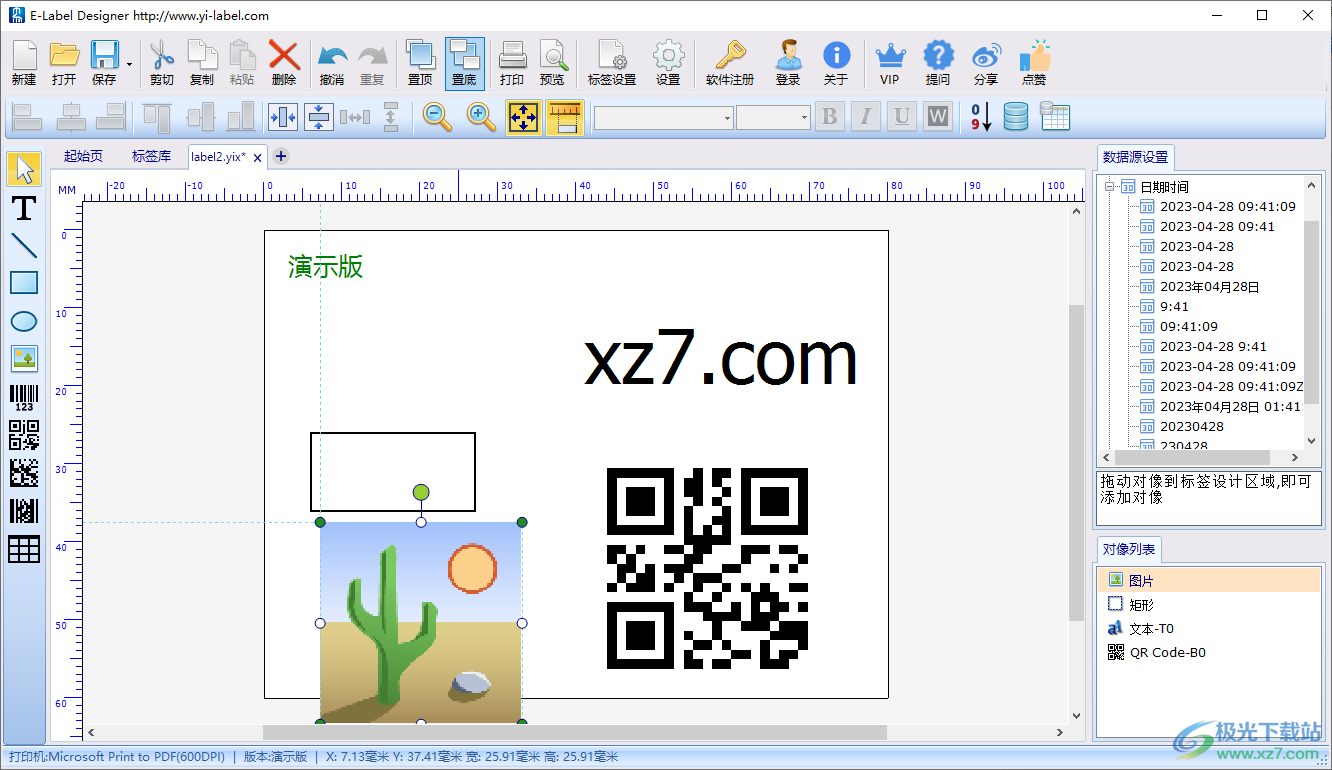Select the Rectangle shape tool

point(24,283)
